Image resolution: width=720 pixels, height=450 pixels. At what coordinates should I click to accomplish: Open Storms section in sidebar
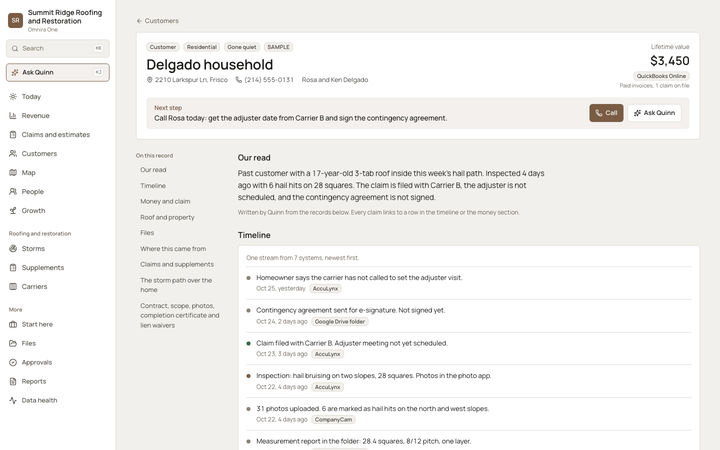point(58,248)
